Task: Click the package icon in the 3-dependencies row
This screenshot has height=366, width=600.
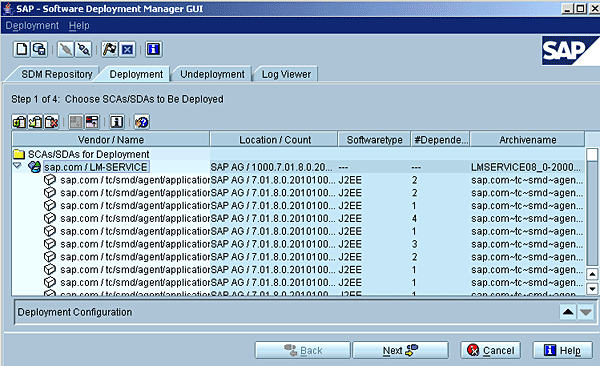Action: pos(50,244)
